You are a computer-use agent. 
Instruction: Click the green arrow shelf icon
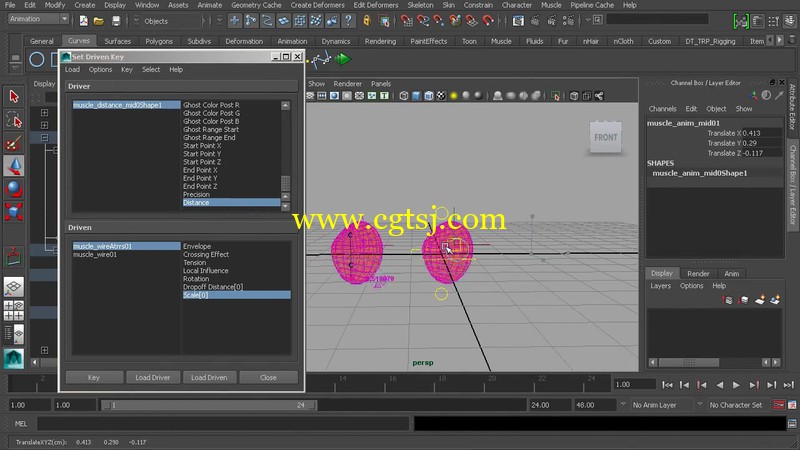click(x=343, y=59)
